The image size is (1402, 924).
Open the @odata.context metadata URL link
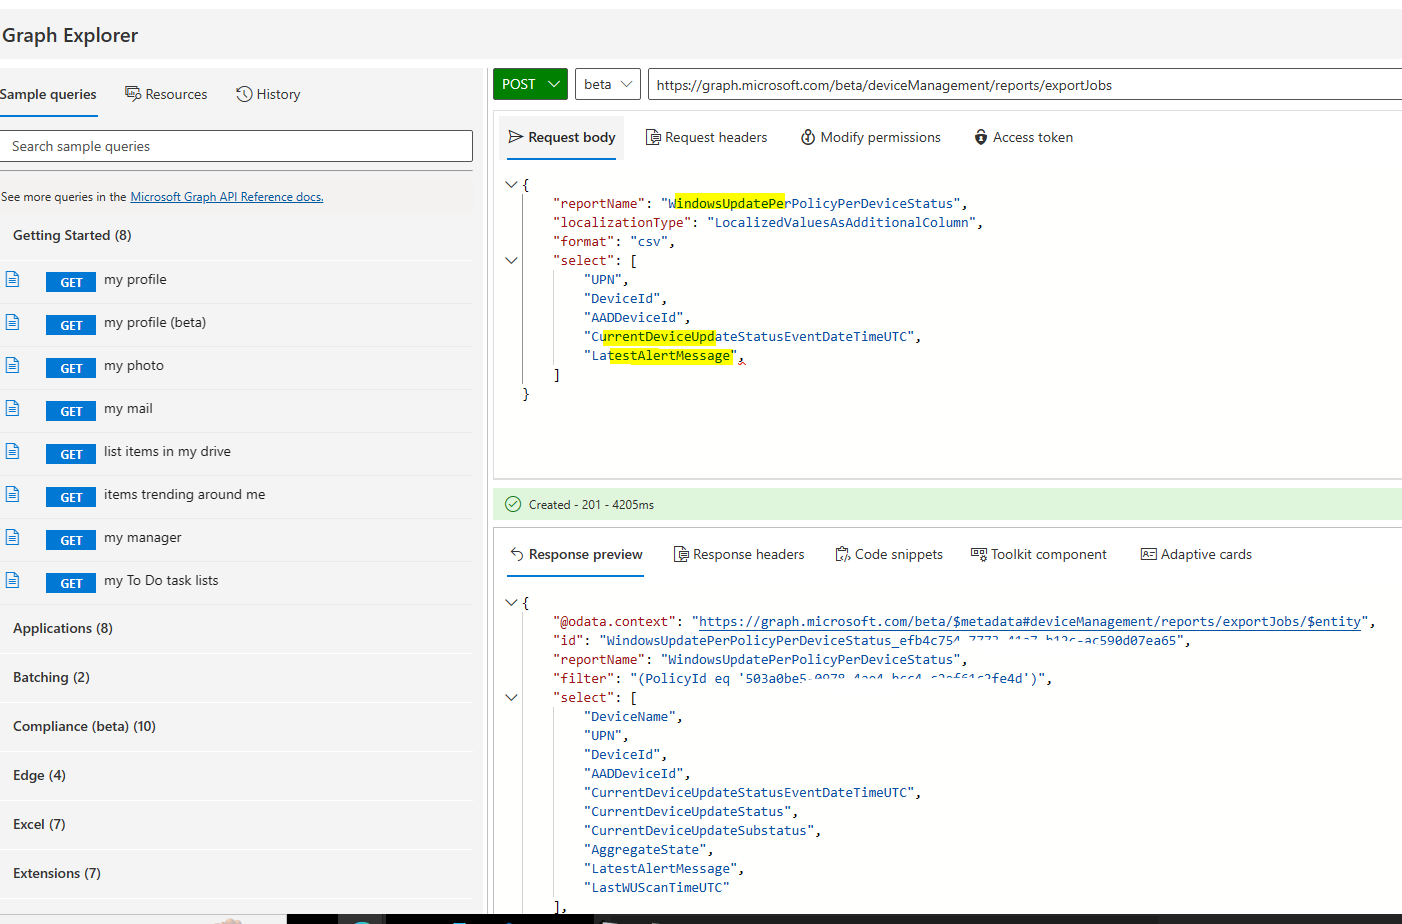pyautogui.click(x=1030, y=621)
